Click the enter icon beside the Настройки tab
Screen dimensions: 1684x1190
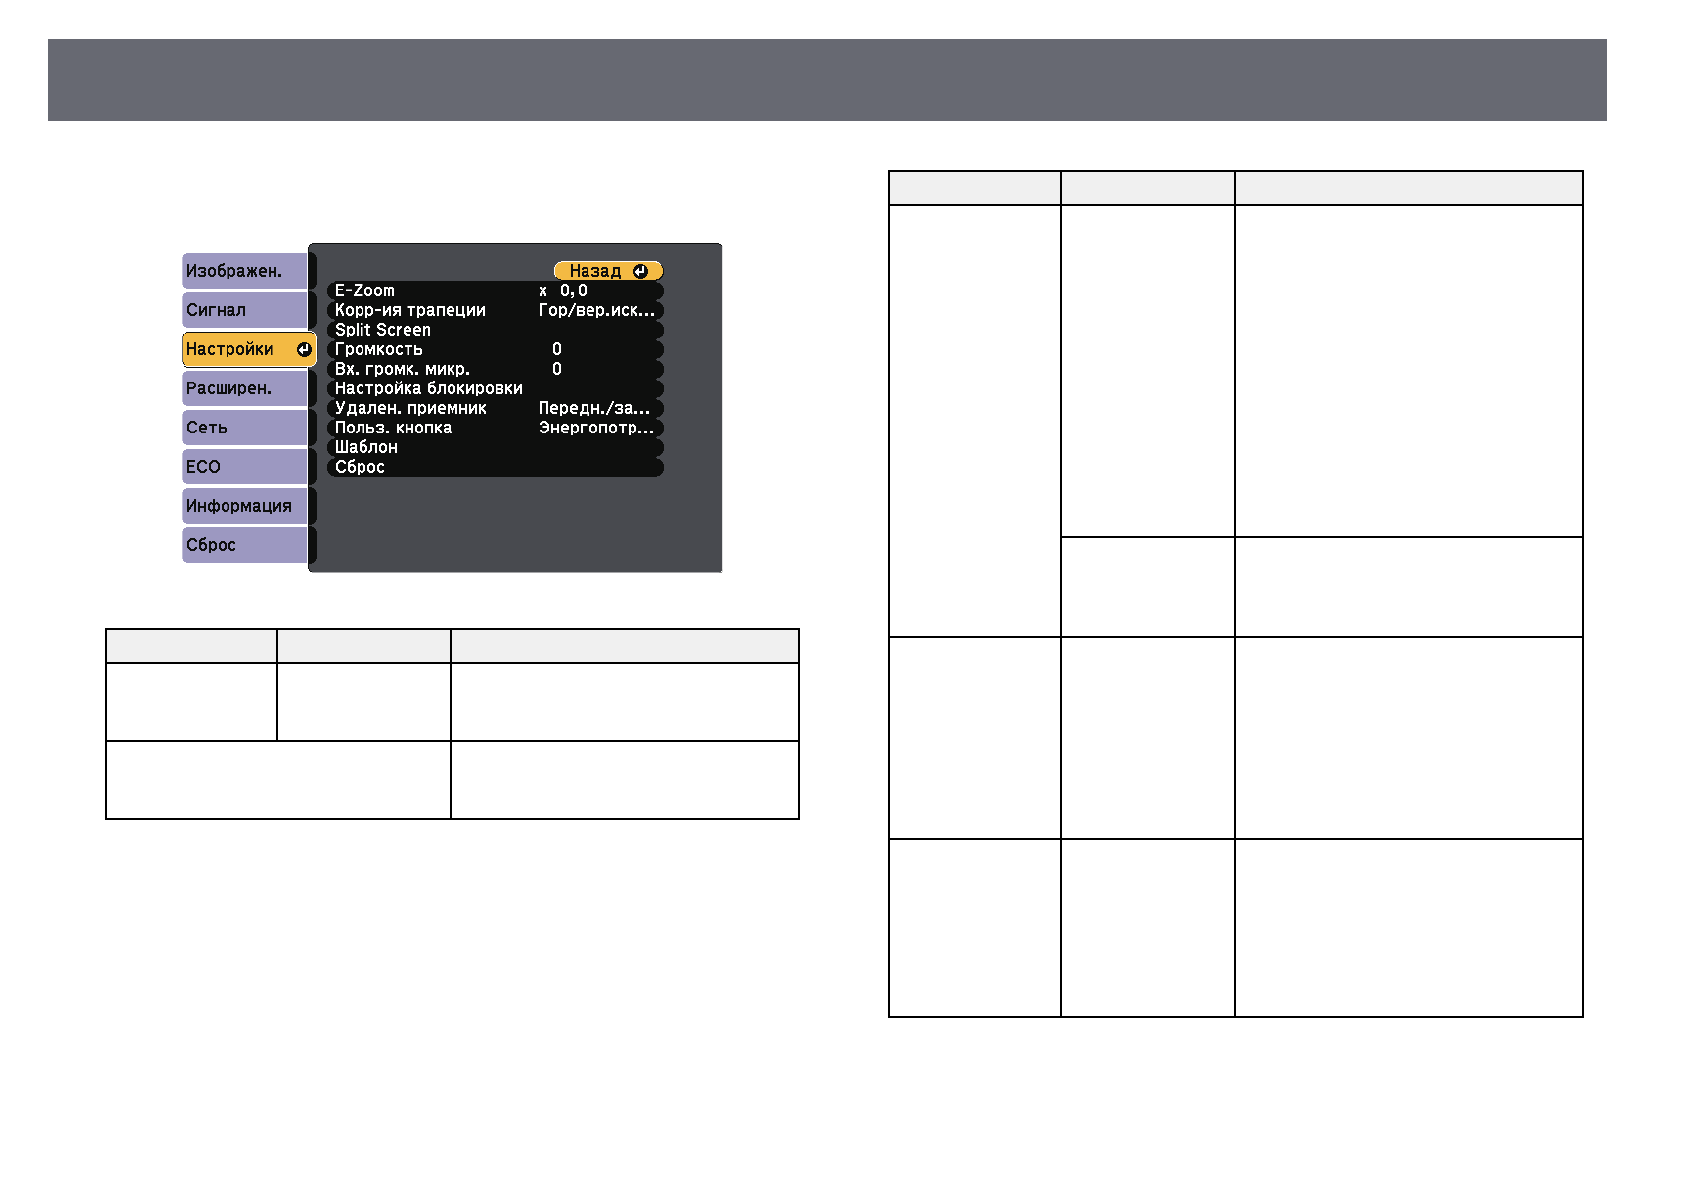303,349
